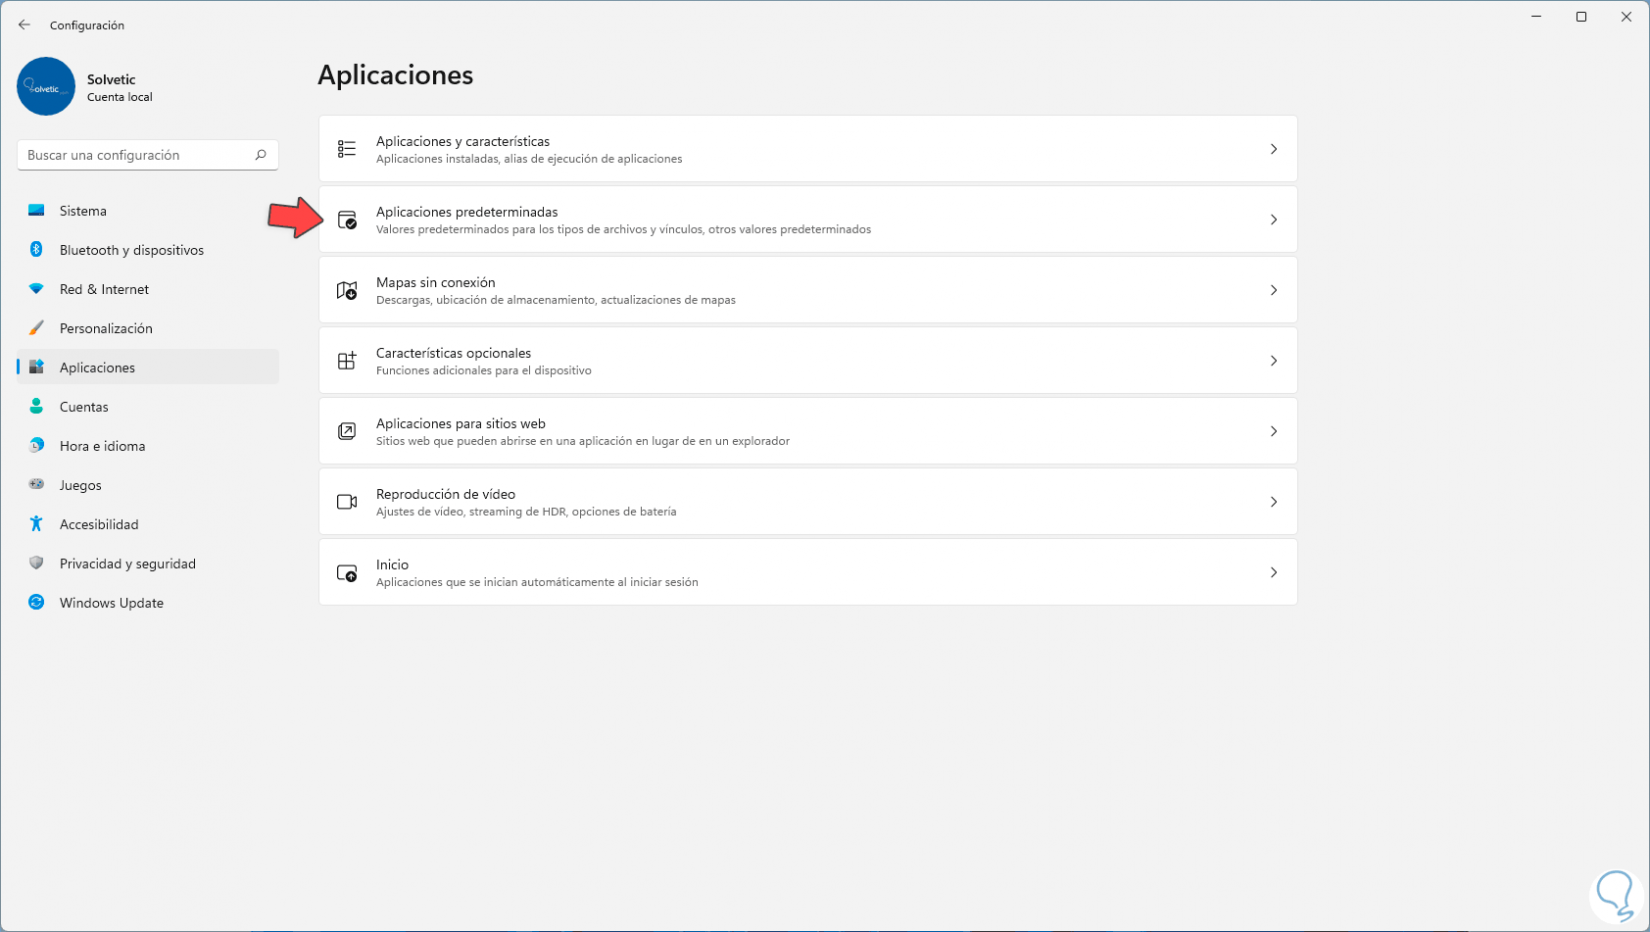Click the Mapas sin conexión map icon

[347, 291]
